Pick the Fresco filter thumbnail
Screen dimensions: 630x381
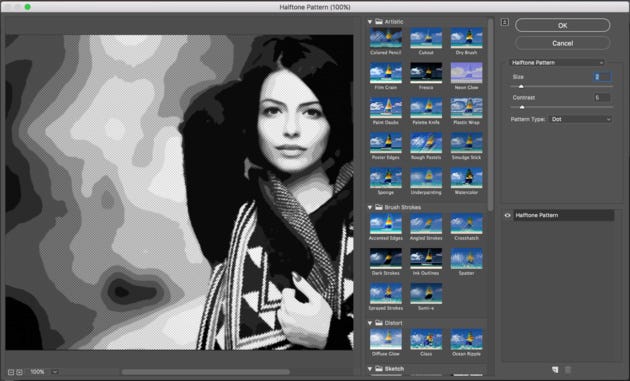click(426, 73)
